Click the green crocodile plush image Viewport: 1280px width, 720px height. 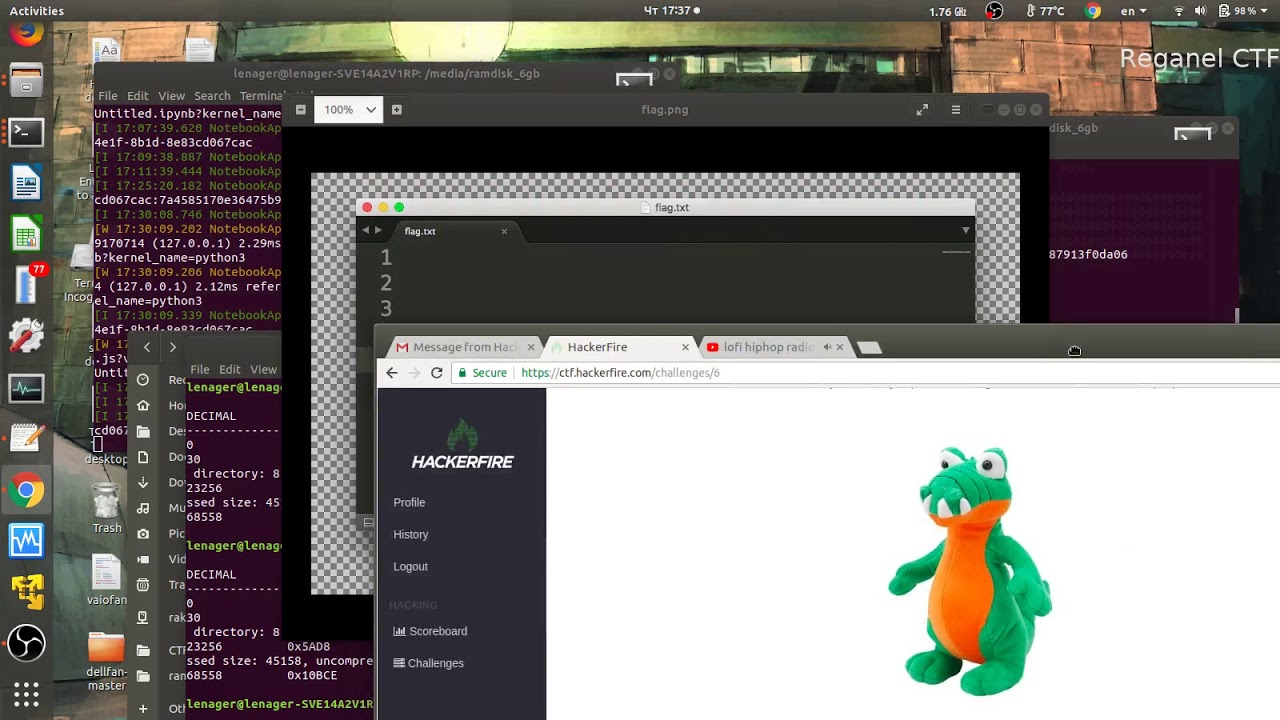[x=970, y=571]
